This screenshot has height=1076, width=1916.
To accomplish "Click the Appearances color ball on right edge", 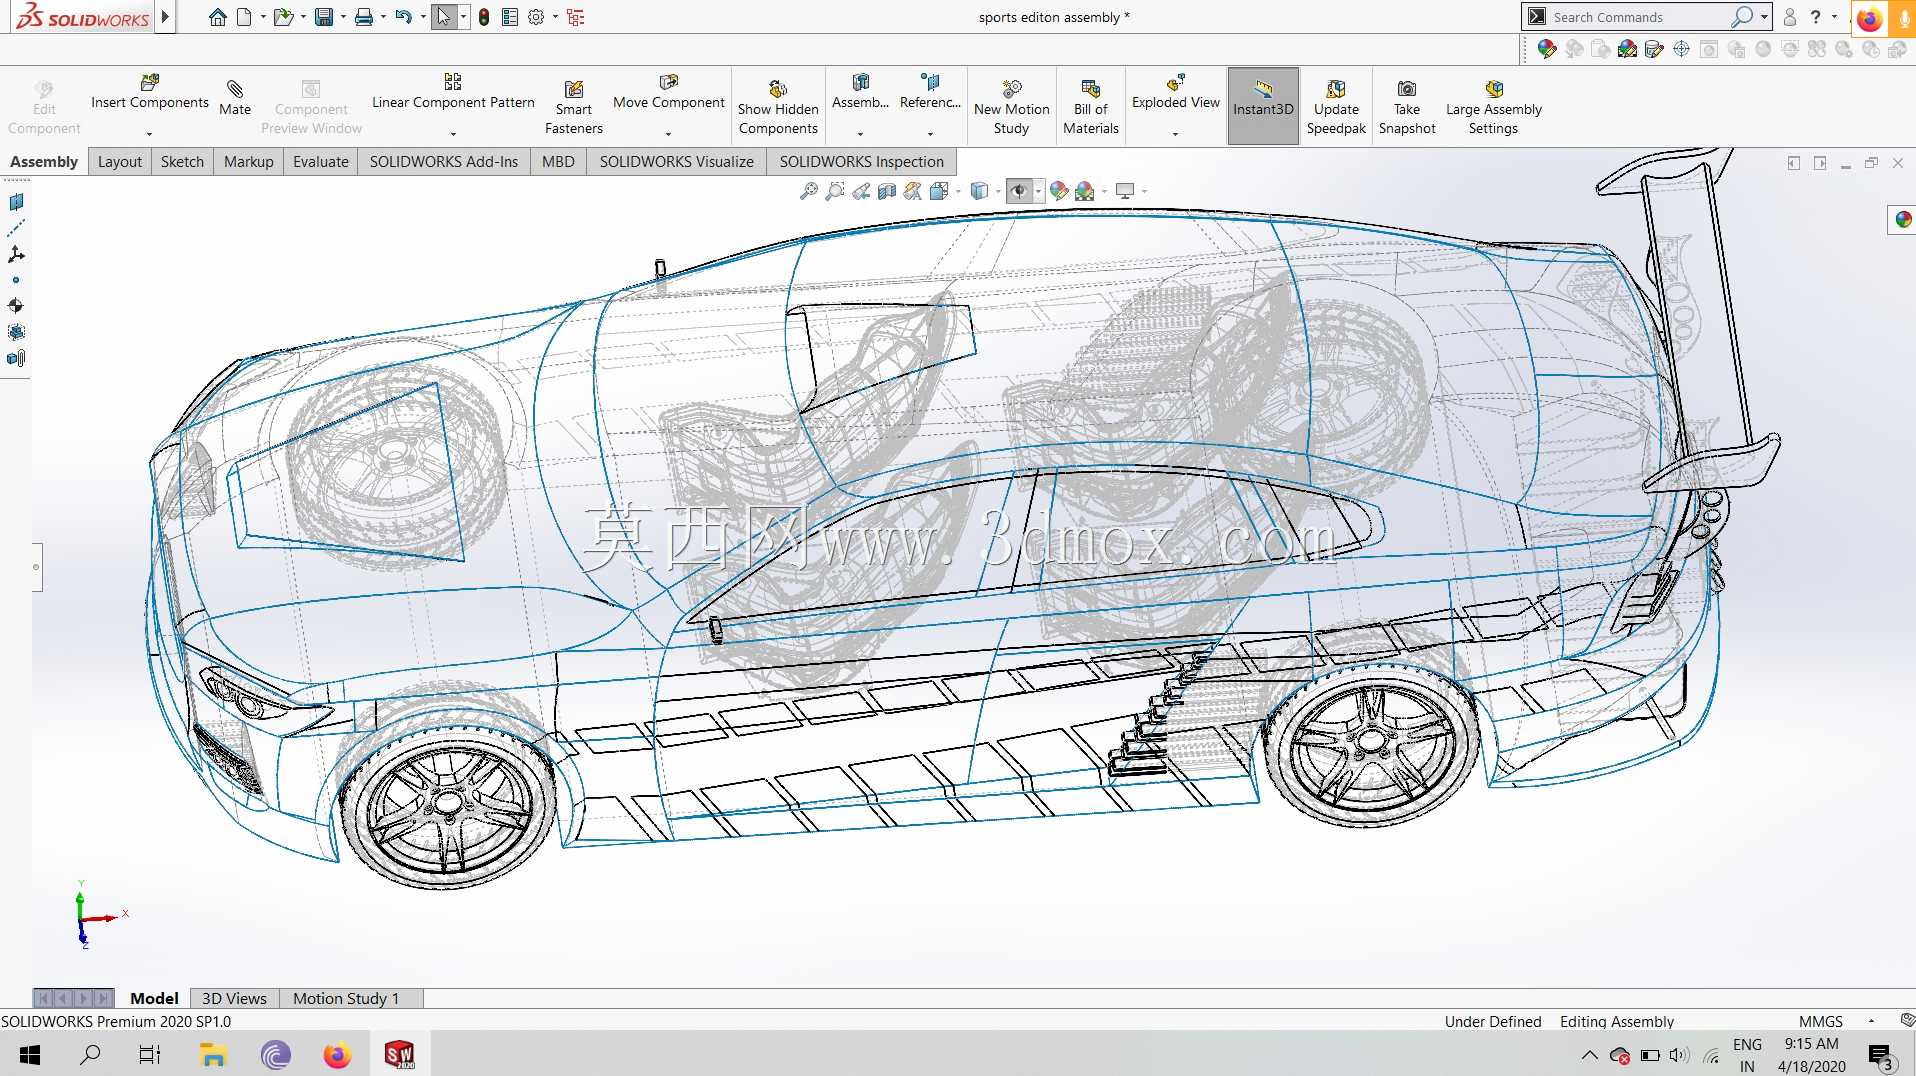I will [1903, 220].
